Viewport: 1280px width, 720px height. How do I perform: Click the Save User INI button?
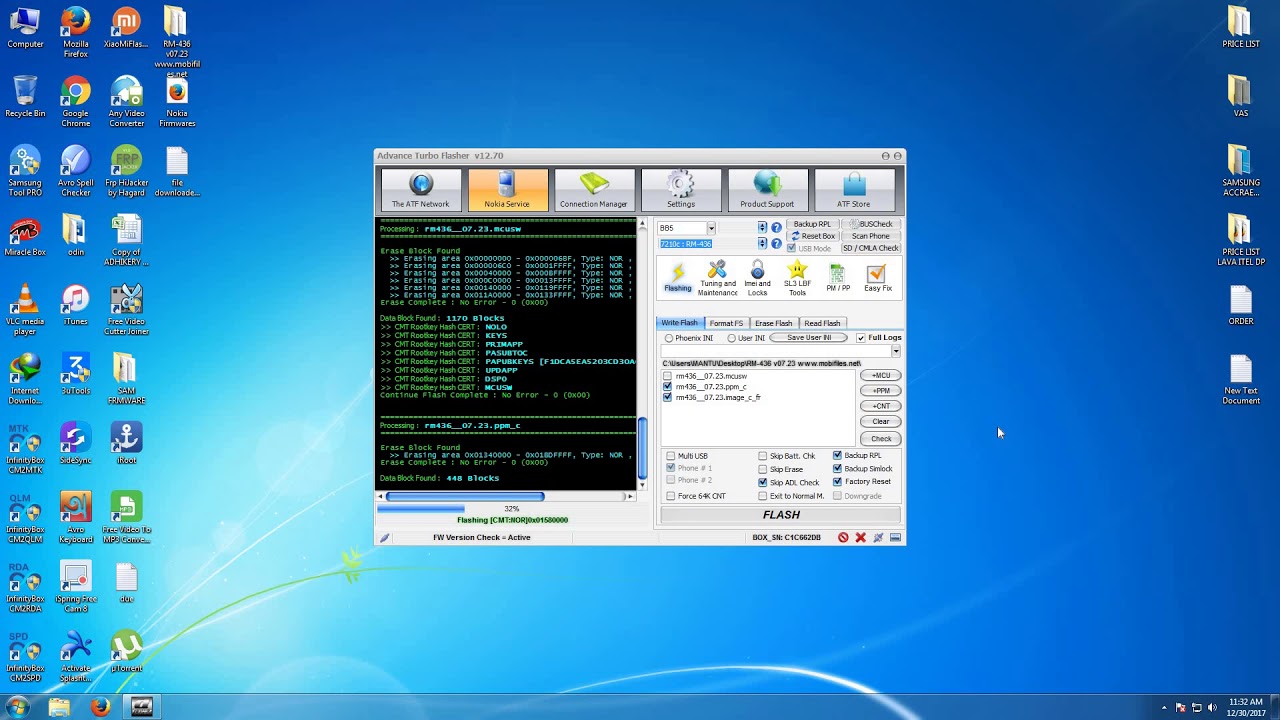(809, 338)
